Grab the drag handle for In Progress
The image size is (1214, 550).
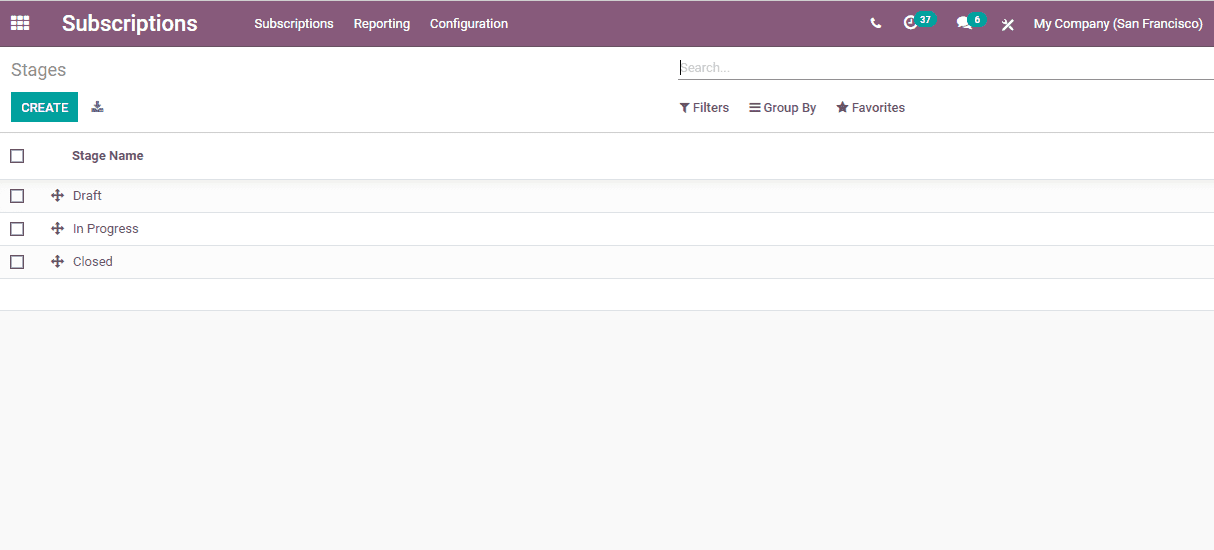pyautogui.click(x=57, y=229)
